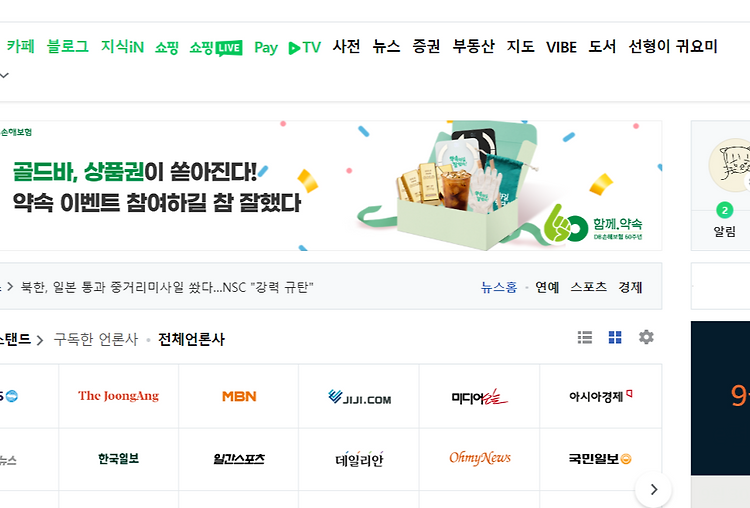Open 쇼핑LIVE from the service menu

pos(216,47)
